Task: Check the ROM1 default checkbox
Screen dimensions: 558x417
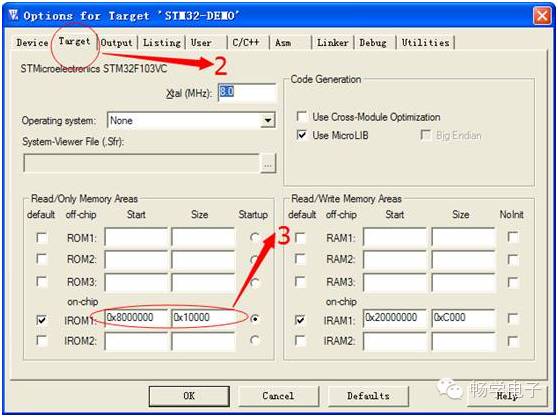Action: (42, 238)
